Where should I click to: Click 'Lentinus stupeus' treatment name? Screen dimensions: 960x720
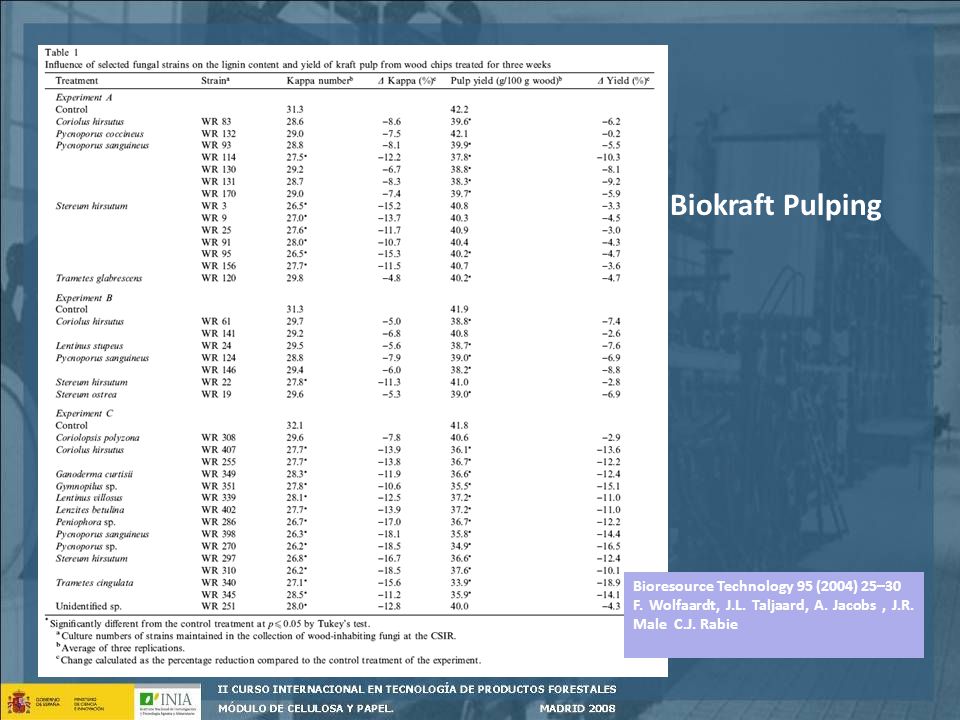pyautogui.click(x=89, y=346)
